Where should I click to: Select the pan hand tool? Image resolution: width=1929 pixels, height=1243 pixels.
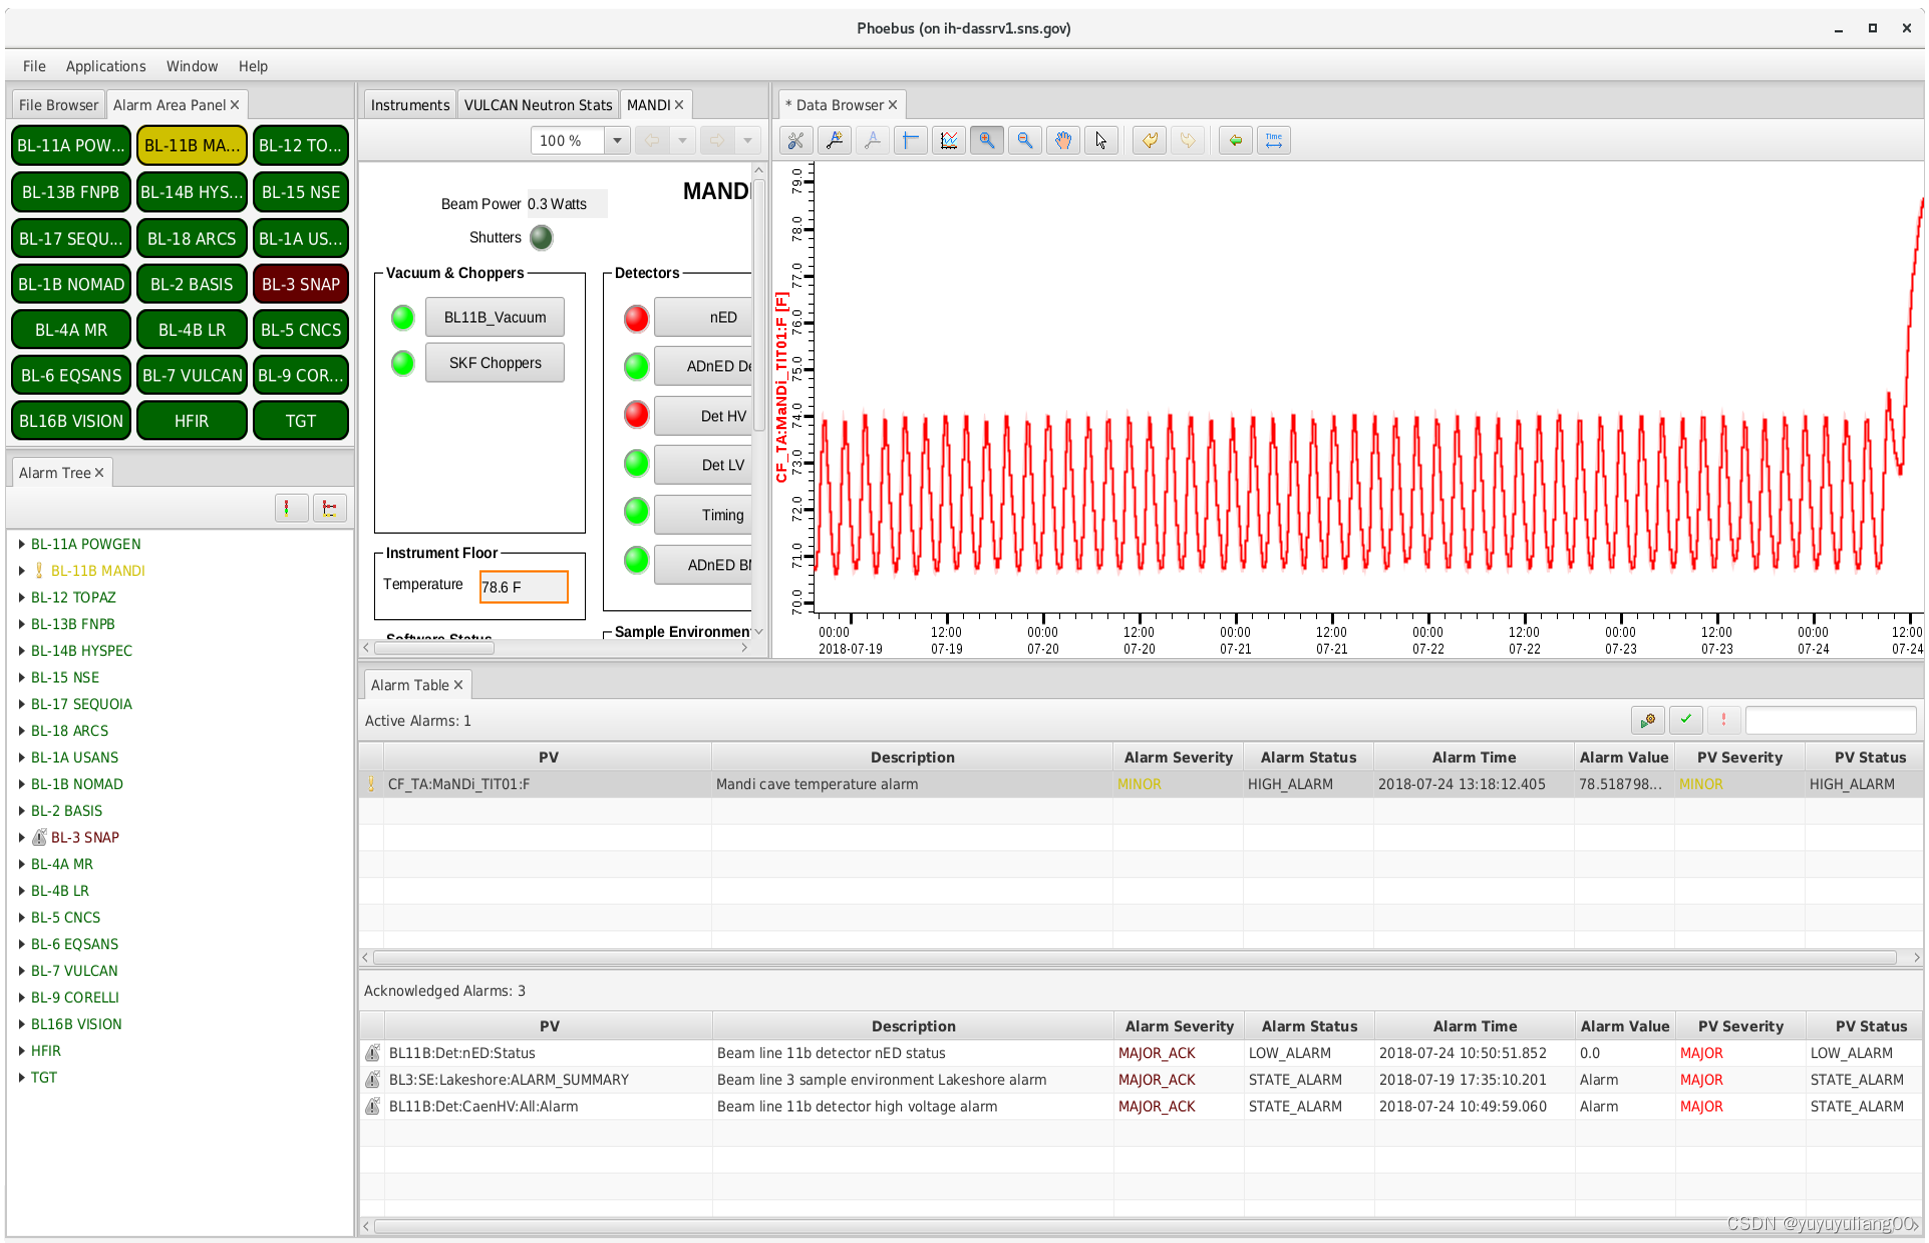(1062, 141)
